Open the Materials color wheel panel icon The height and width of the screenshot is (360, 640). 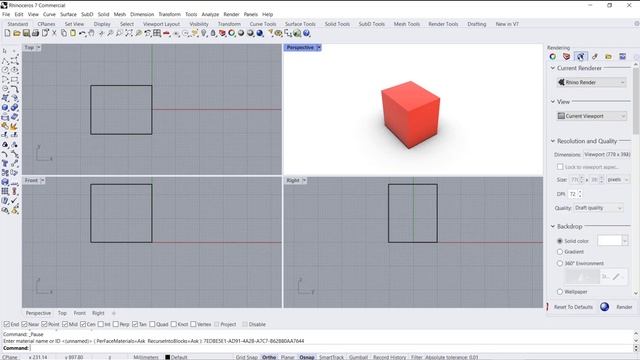553,57
